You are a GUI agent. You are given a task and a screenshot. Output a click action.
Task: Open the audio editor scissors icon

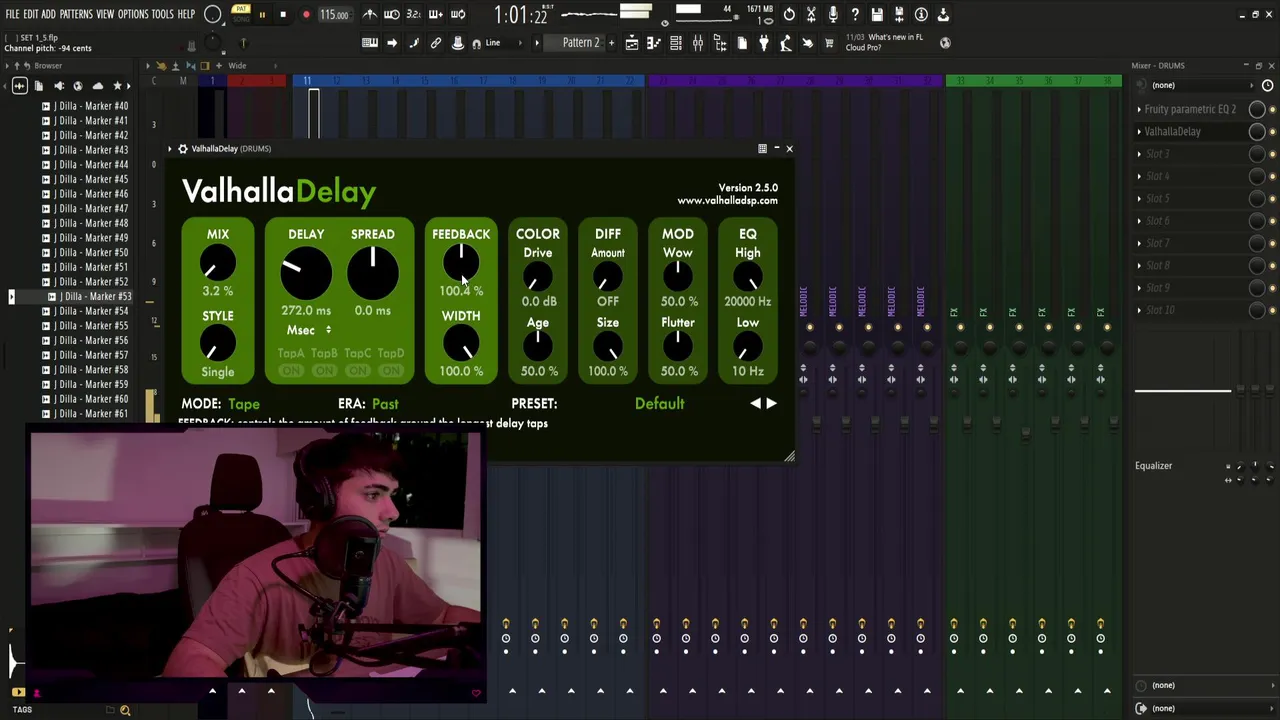pyautogui.click(x=811, y=15)
